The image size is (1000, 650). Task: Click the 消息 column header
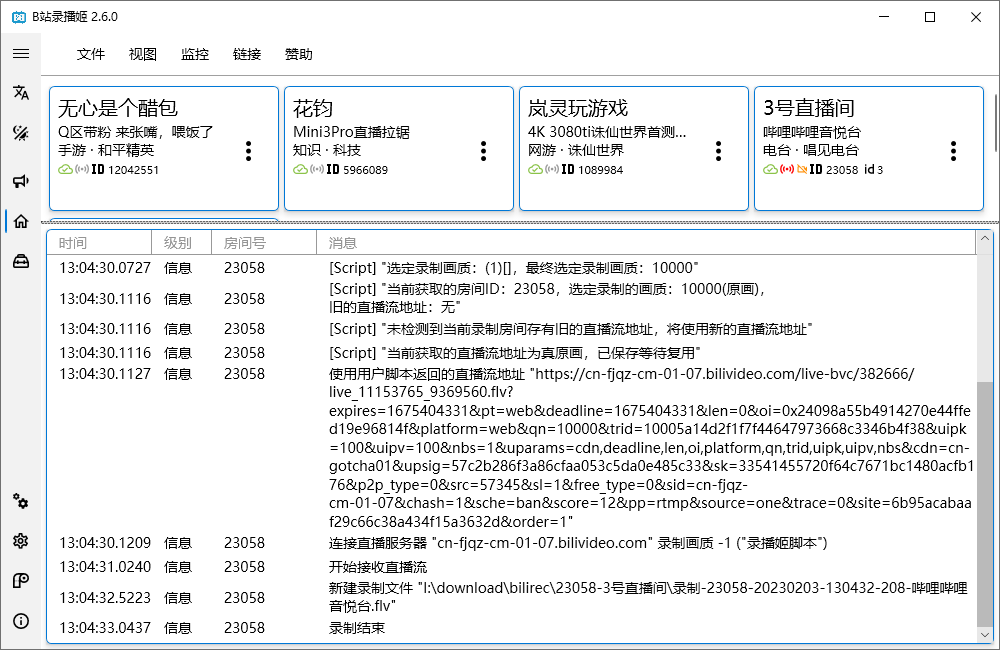coord(646,243)
